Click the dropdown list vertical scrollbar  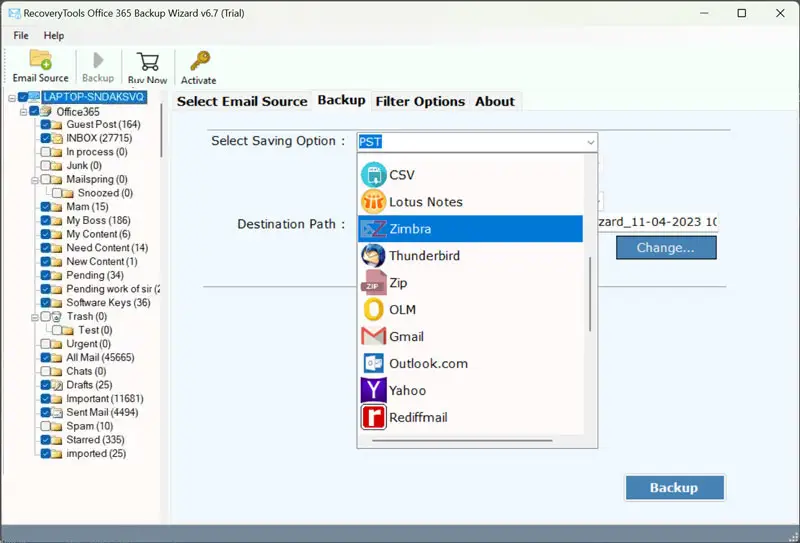pyautogui.click(x=590, y=294)
